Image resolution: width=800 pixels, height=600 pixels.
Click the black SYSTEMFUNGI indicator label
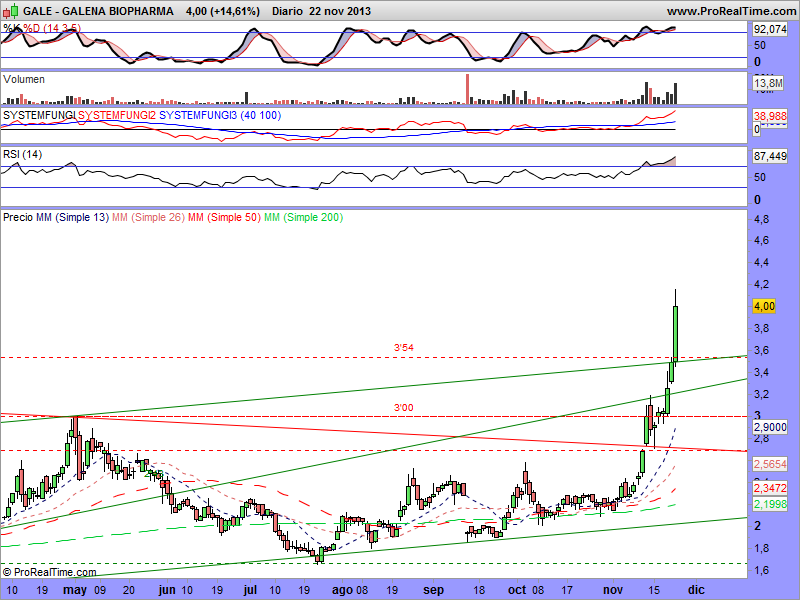[x=39, y=115]
